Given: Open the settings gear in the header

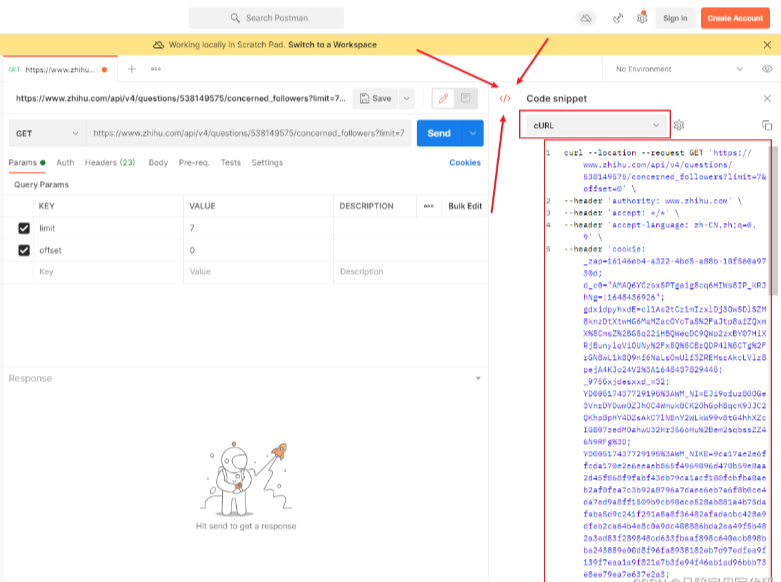Looking at the screenshot, I should click(x=642, y=18).
